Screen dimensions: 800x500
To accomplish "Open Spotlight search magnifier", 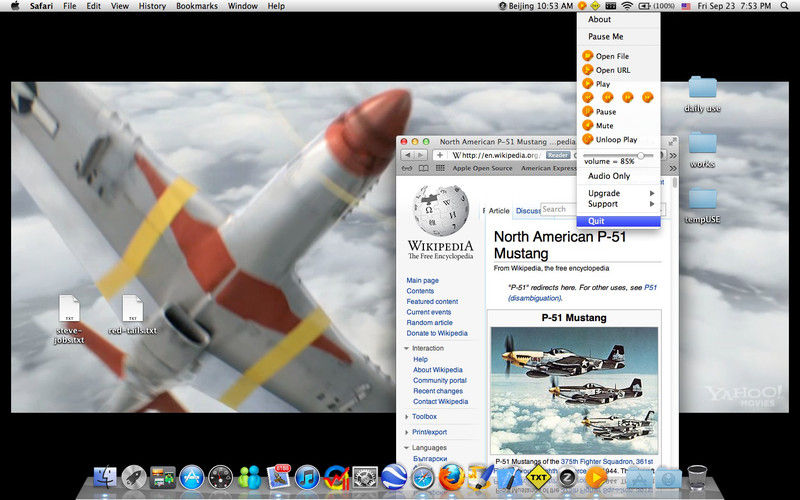I will coord(785,6).
